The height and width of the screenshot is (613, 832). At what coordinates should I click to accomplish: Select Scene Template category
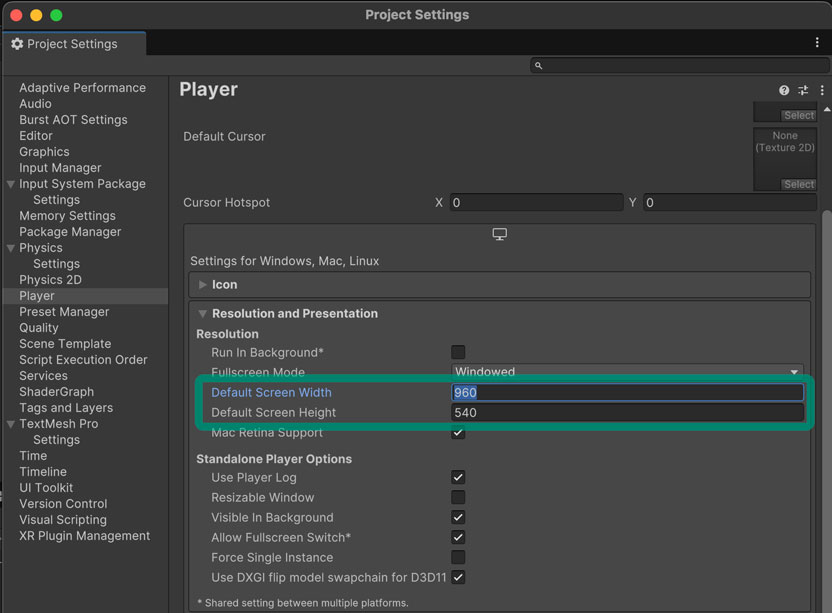(65, 343)
